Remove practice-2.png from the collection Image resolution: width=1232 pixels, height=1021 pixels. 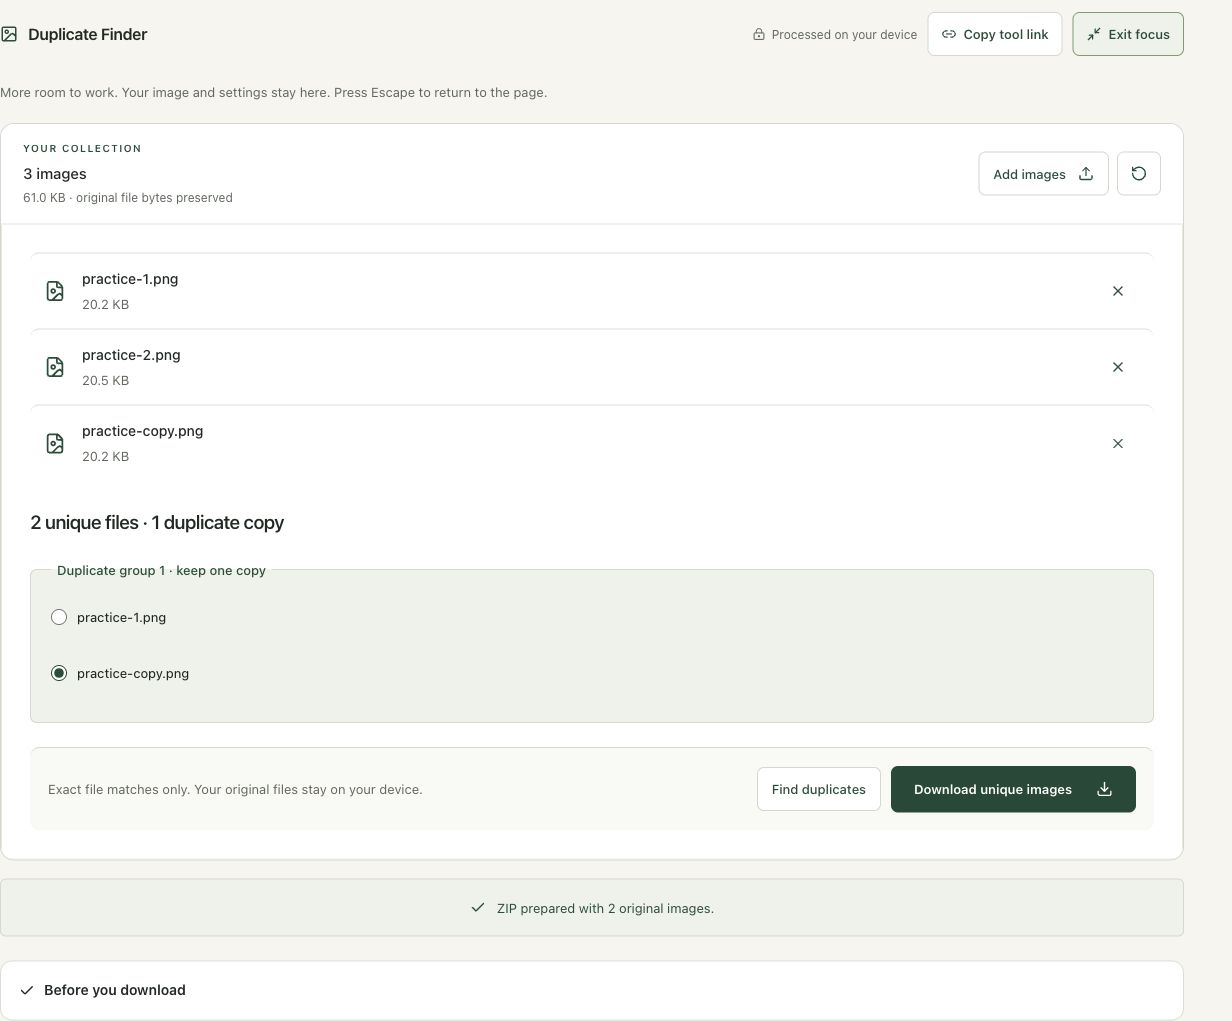(x=1118, y=367)
